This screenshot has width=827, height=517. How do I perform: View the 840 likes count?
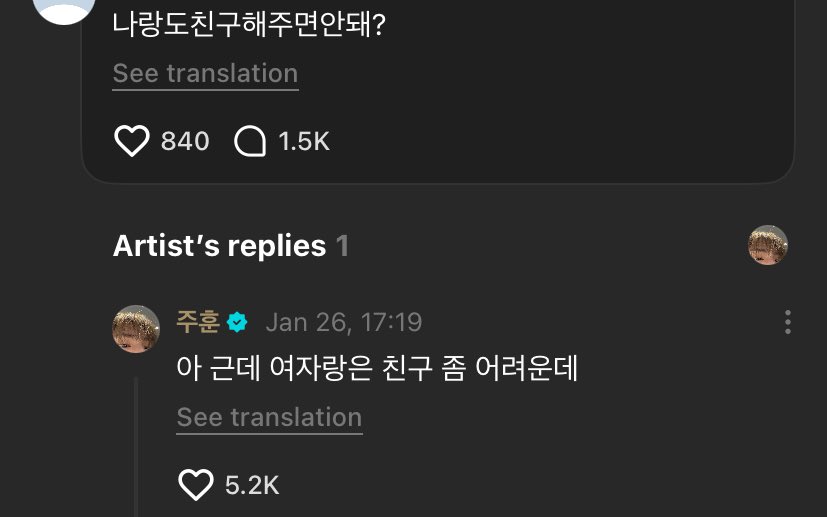[185, 141]
